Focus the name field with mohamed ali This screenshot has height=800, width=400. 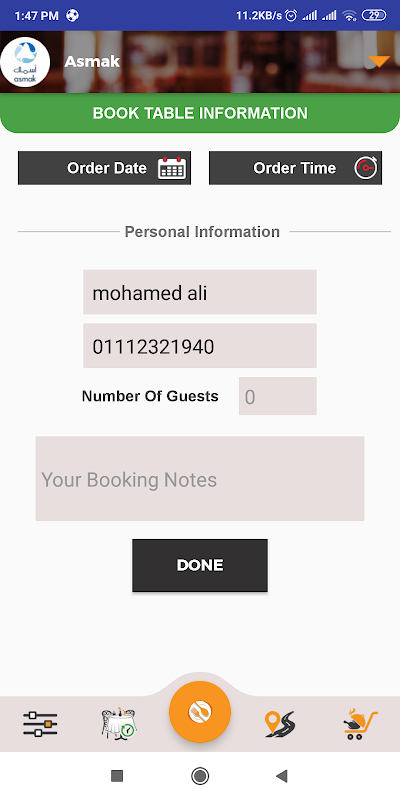tap(200, 292)
